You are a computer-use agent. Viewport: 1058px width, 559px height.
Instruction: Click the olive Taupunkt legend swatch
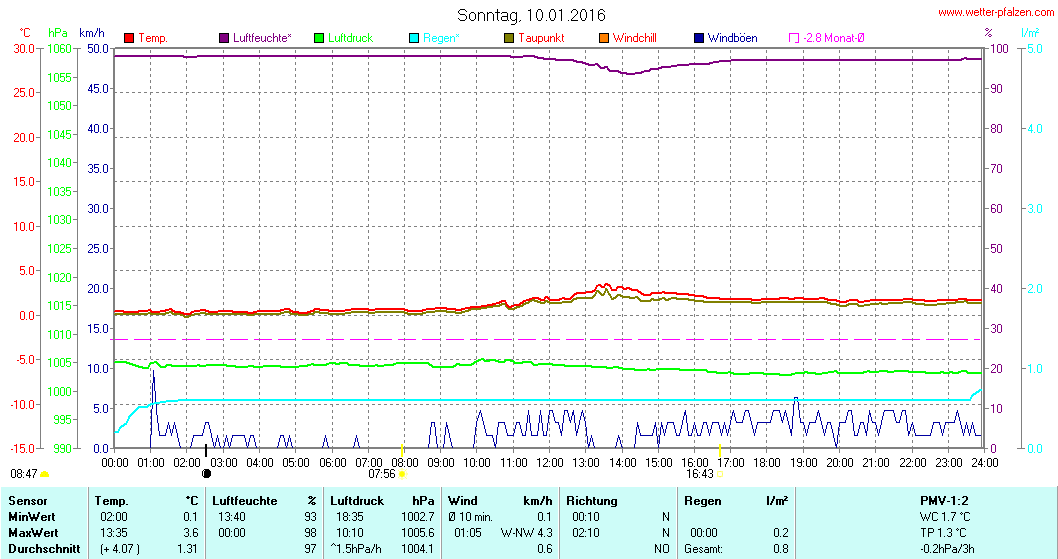pos(509,38)
